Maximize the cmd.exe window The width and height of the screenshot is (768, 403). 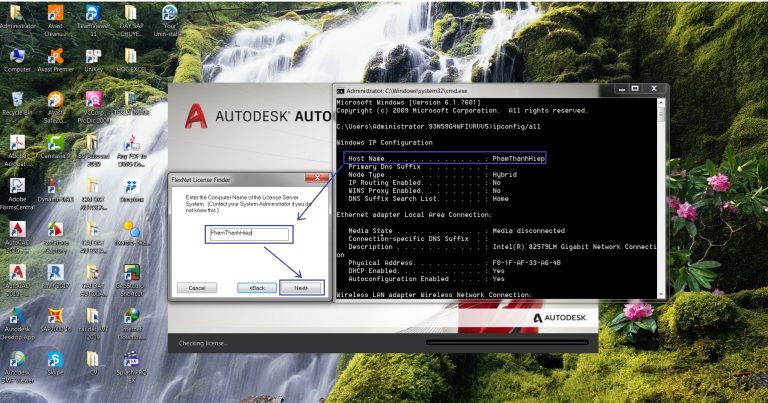coord(635,89)
